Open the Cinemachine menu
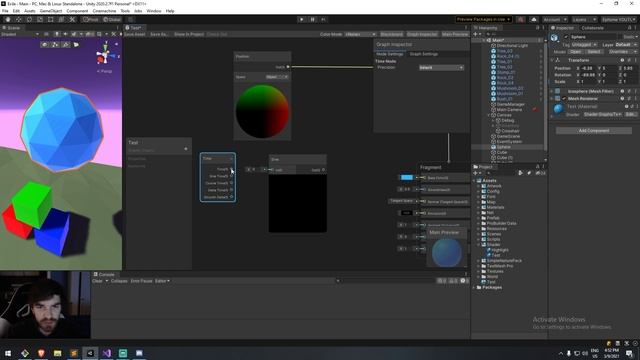640x360 pixels. (104, 11)
